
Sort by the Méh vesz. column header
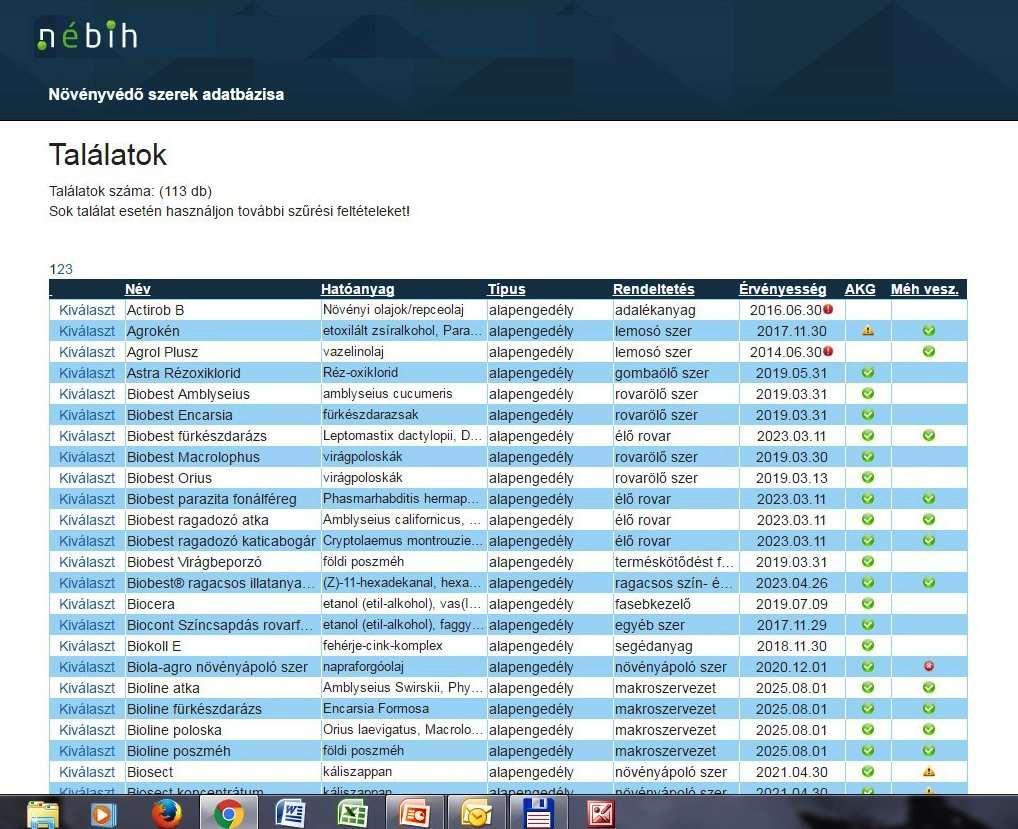click(x=925, y=289)
